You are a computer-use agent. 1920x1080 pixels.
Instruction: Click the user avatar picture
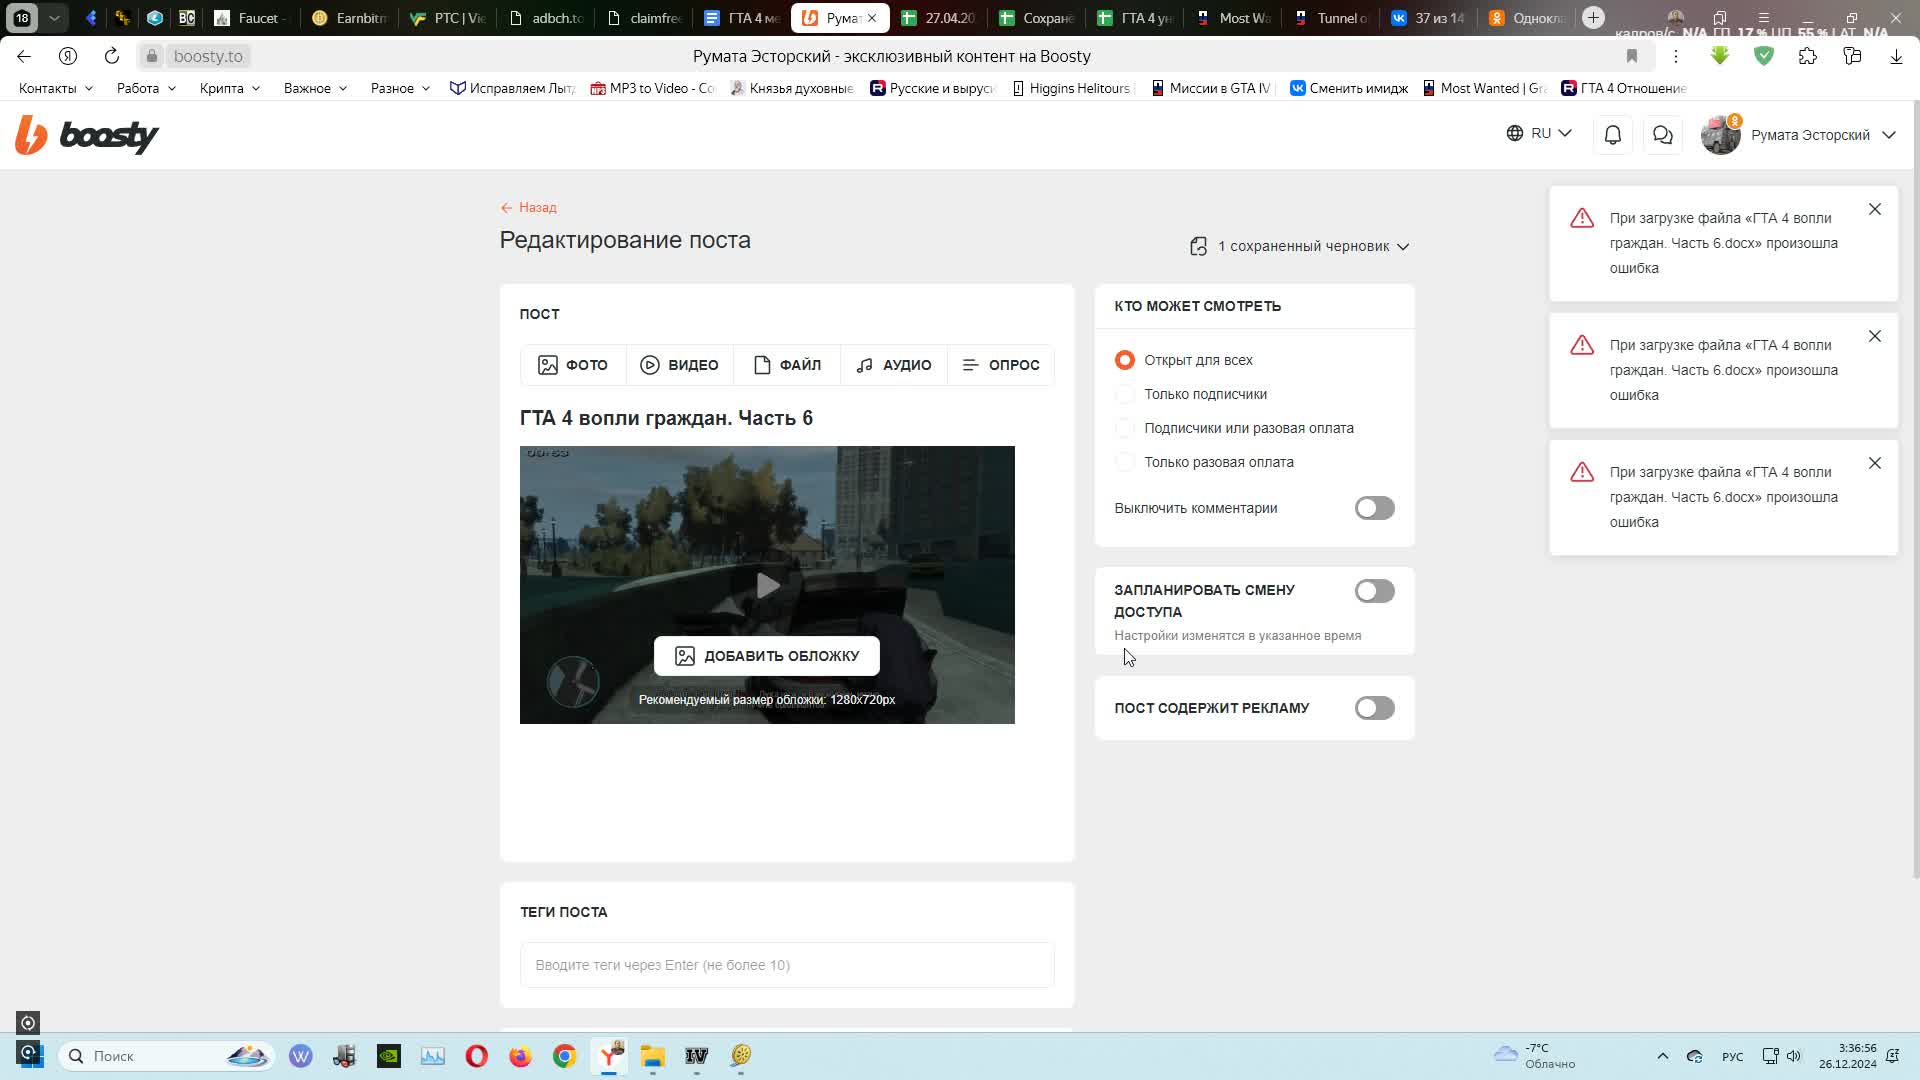(1720, 135)
